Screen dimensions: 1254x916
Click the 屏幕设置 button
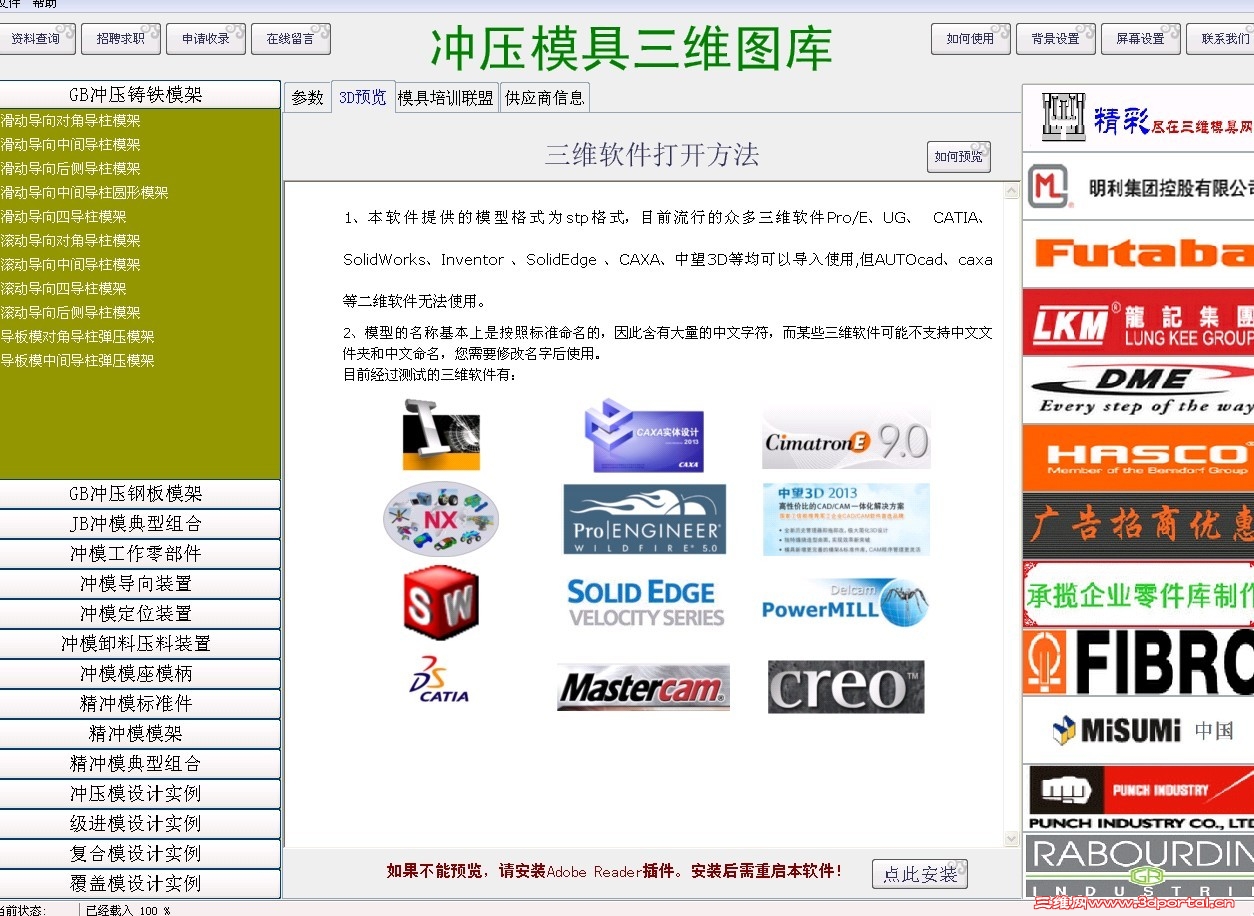(x=1141, y=39)
